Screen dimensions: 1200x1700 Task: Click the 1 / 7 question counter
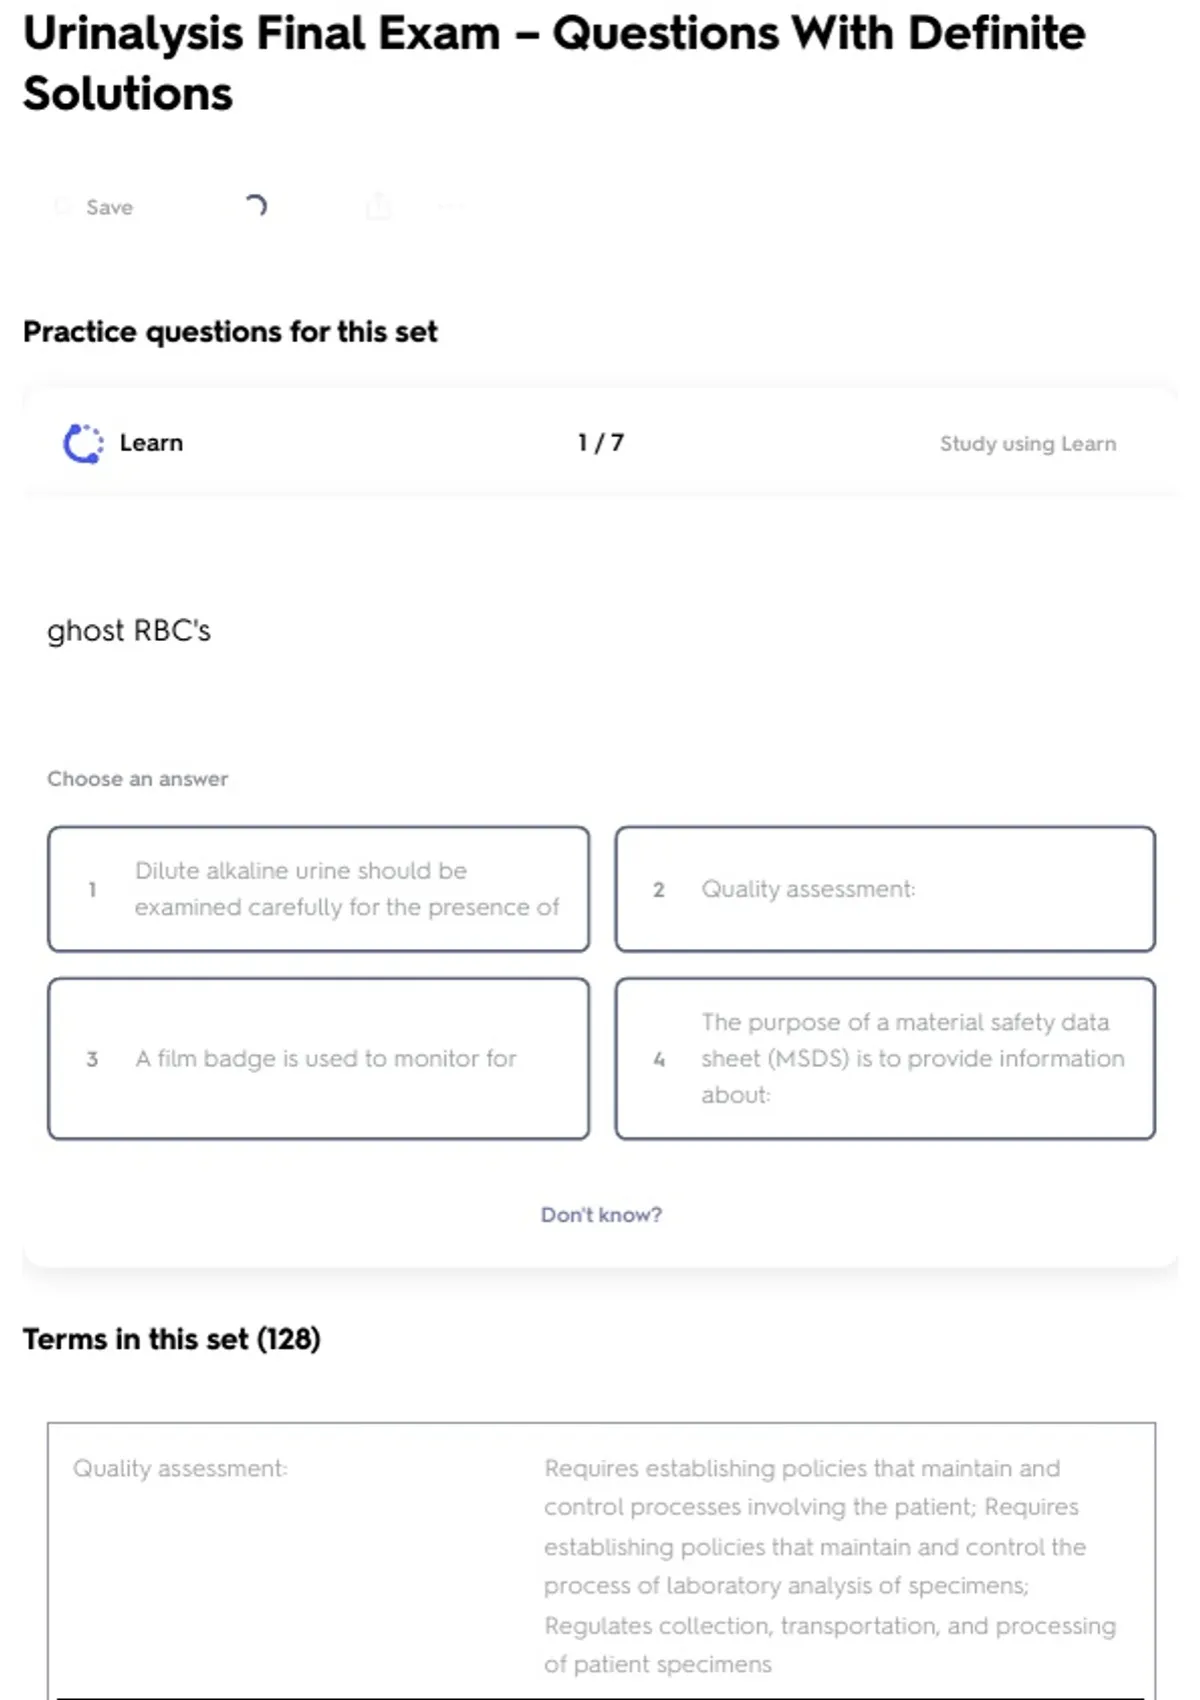(x=600, y=443)
